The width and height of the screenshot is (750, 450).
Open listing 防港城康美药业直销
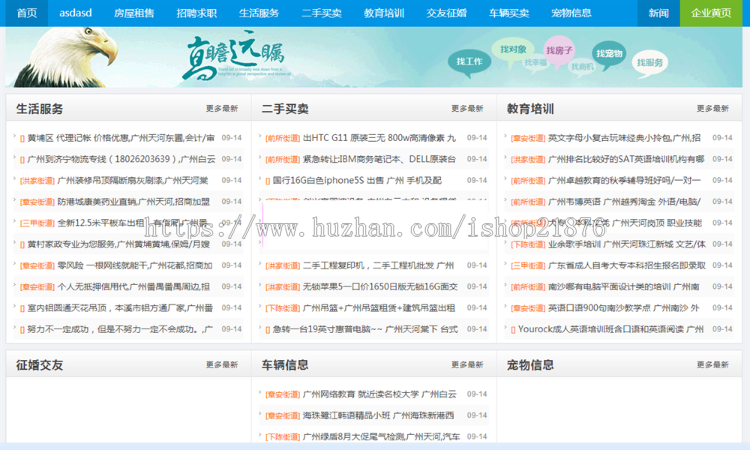(133, 202)
